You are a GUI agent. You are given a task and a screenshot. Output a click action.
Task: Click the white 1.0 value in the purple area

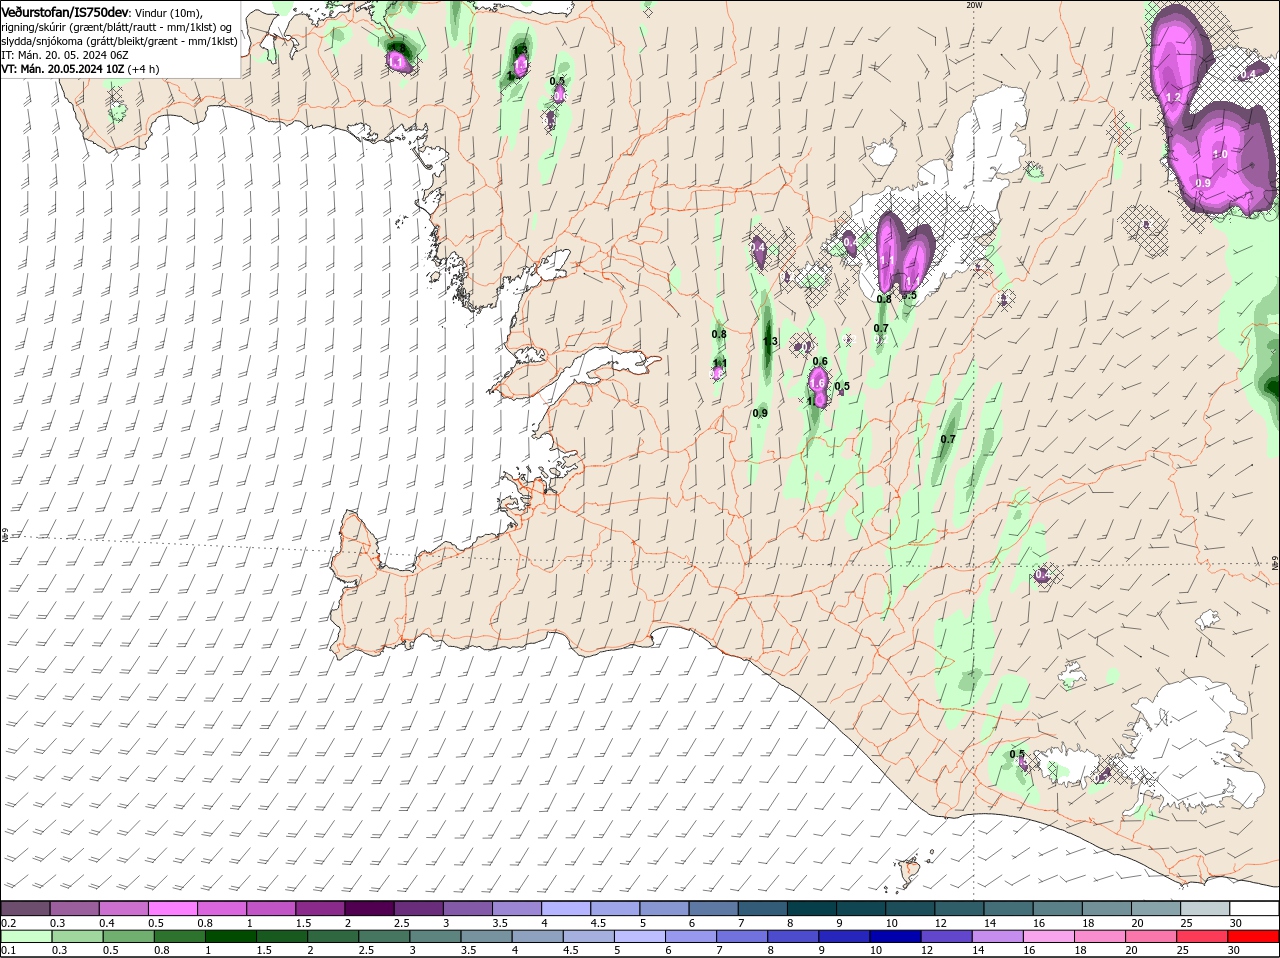point(1220,155)
